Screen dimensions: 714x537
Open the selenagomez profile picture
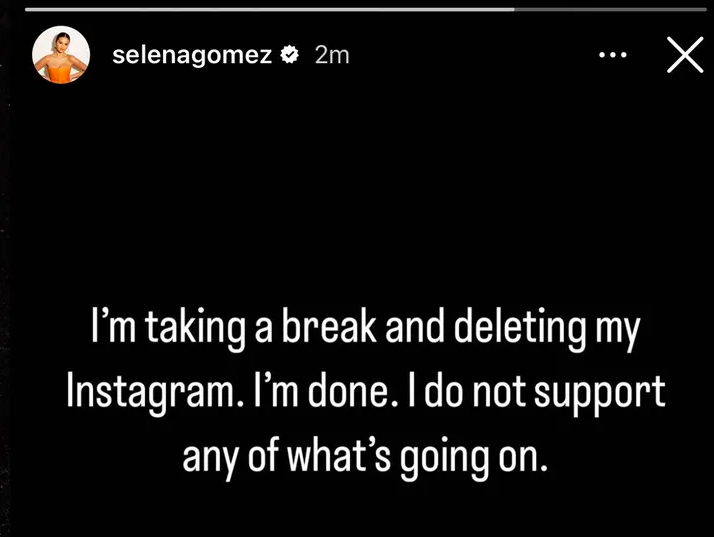coord(60,55)
